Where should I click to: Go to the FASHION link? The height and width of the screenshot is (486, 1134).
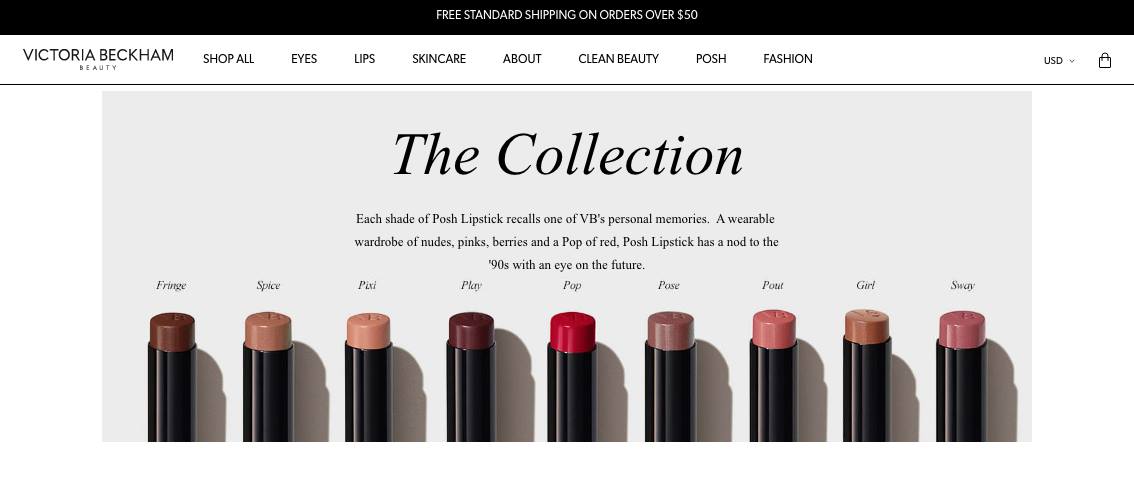coord(788,59)
